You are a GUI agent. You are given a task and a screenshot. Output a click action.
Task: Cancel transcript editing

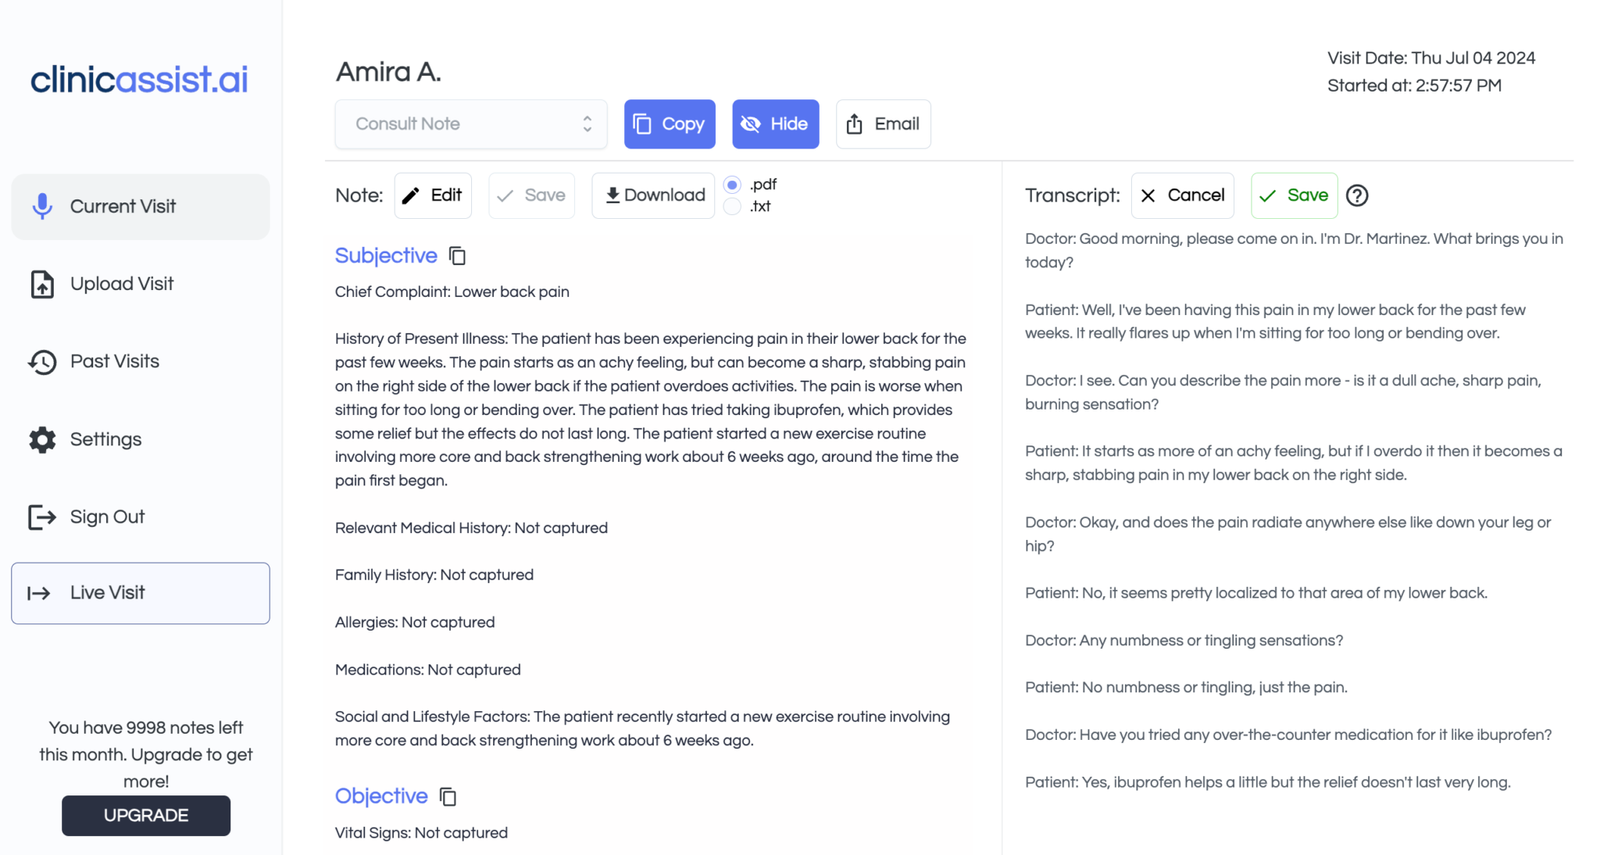(x=1182, y=195)
